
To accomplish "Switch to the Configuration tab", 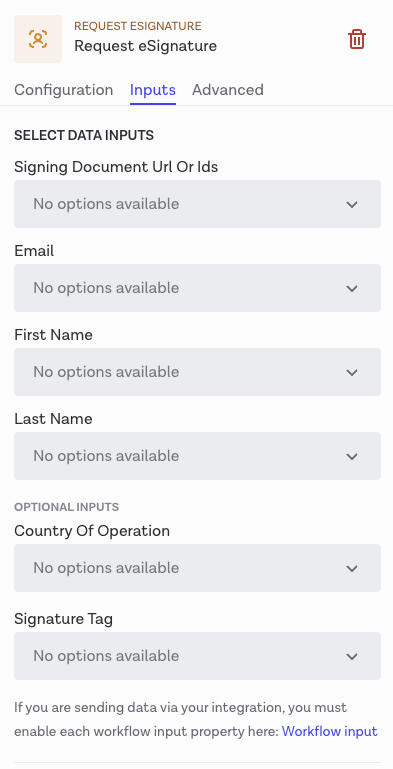I will point(63,90).
